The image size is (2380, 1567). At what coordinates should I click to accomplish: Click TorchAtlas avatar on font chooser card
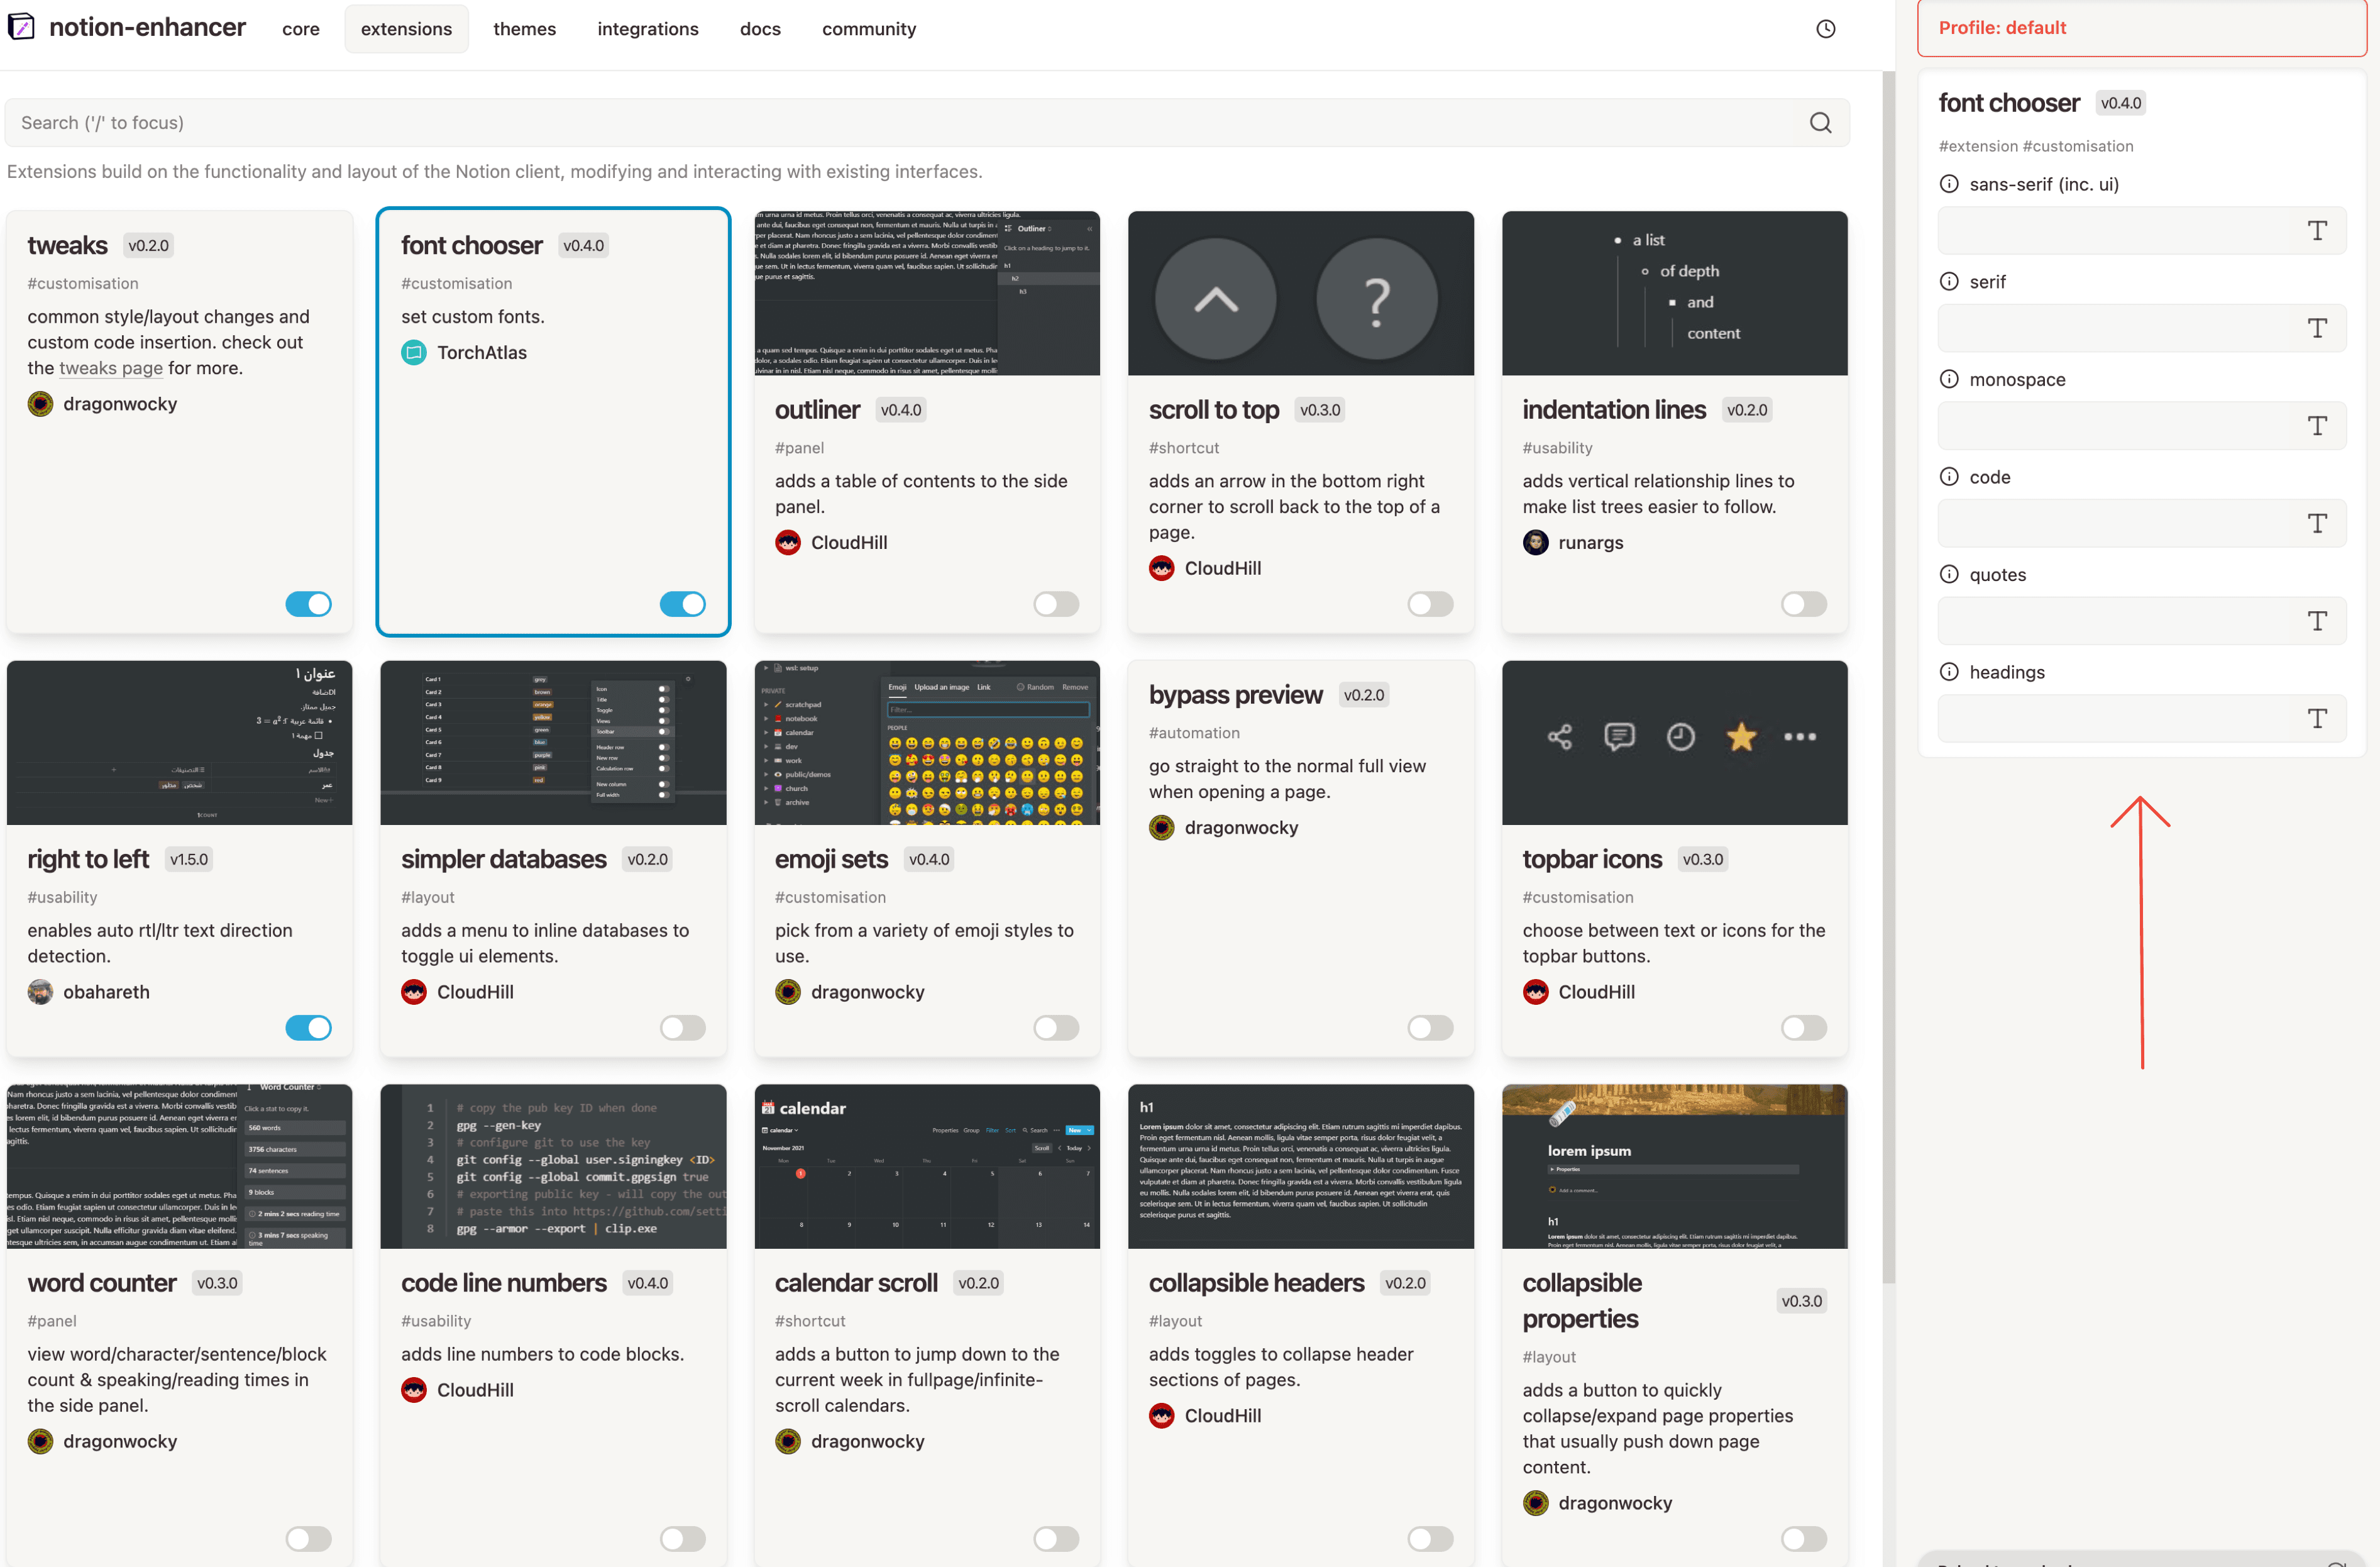coord(414,352)
